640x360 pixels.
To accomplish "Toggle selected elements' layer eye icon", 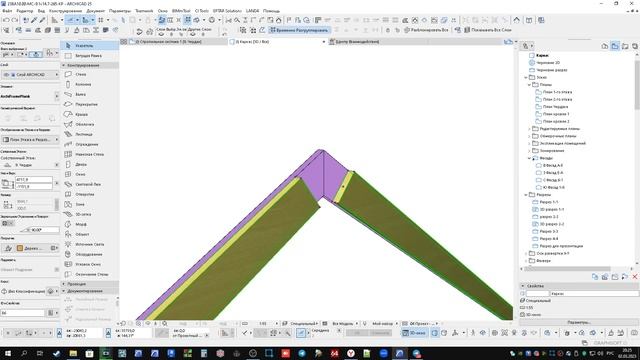I will tap(161, 34).
